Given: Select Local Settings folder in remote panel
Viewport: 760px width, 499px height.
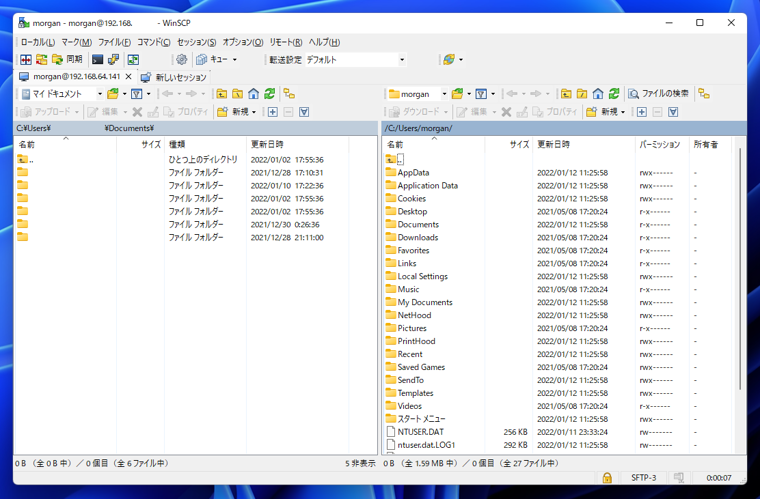Looking at the screenshot, I should (422, 276).
